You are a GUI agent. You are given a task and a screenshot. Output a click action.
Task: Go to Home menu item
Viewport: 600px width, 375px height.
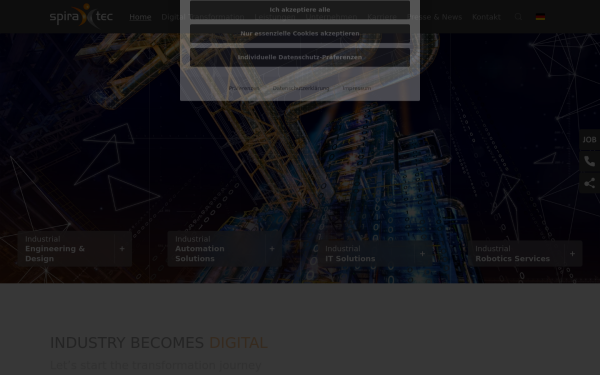[140, 17]
